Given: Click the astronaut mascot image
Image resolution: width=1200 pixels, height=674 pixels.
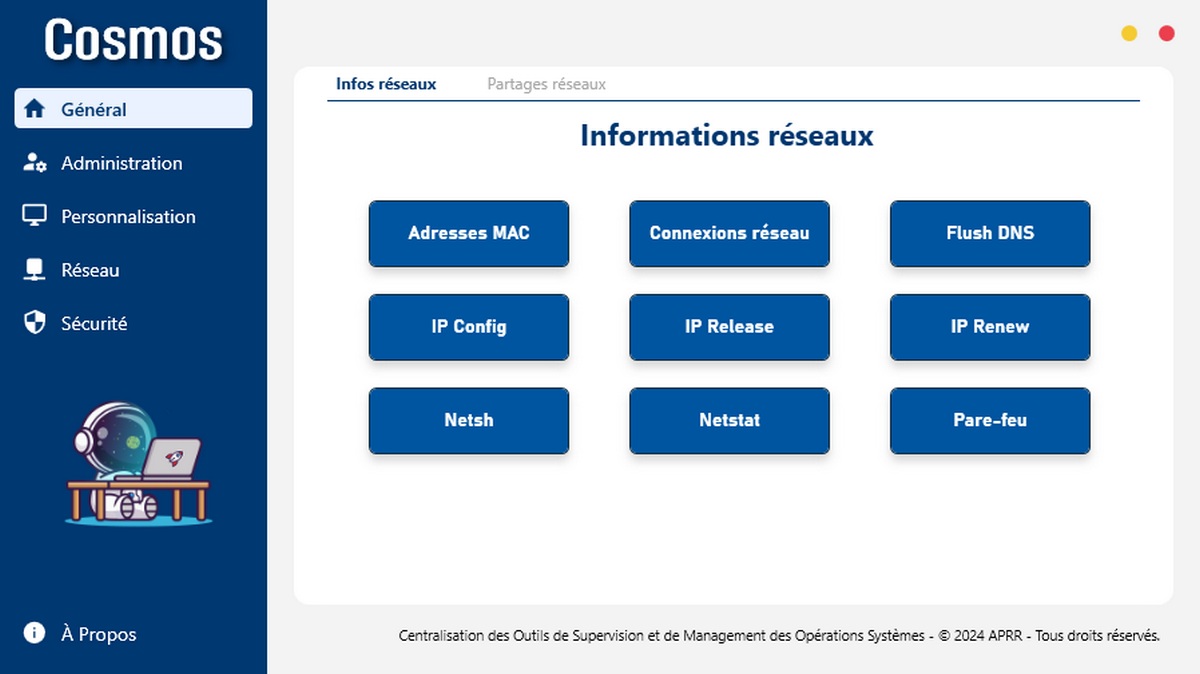Looking at the screenshot, I should click(137, 462).
